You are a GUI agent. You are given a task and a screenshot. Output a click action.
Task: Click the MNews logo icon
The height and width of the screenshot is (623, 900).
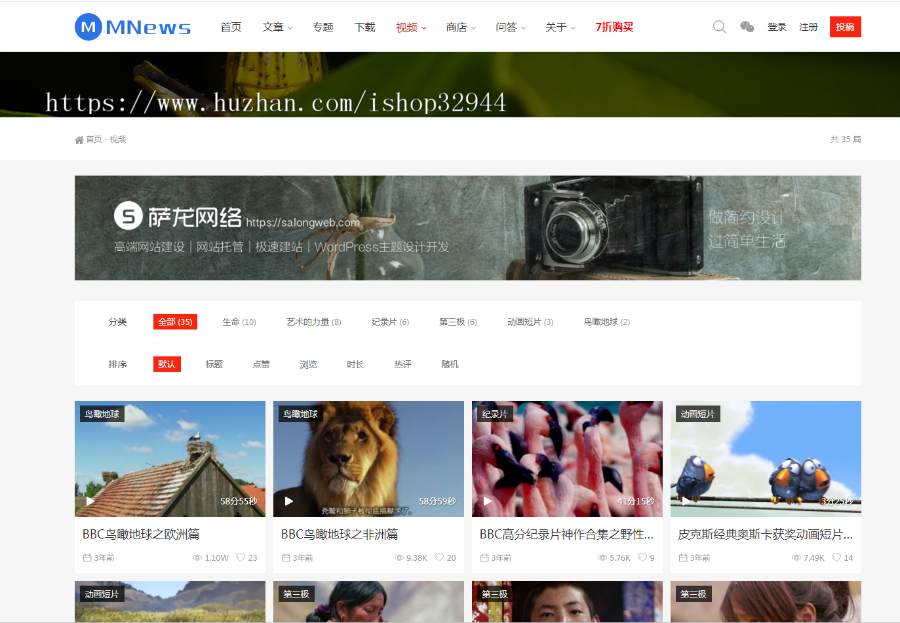point(89,26)
